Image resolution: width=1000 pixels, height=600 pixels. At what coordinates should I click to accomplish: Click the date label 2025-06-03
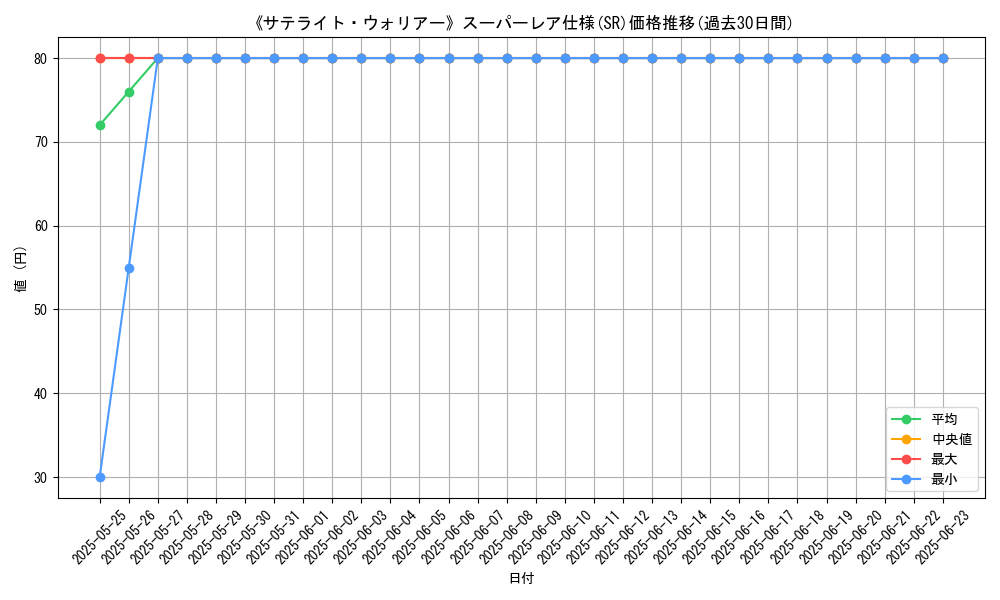tap(360, 538)
